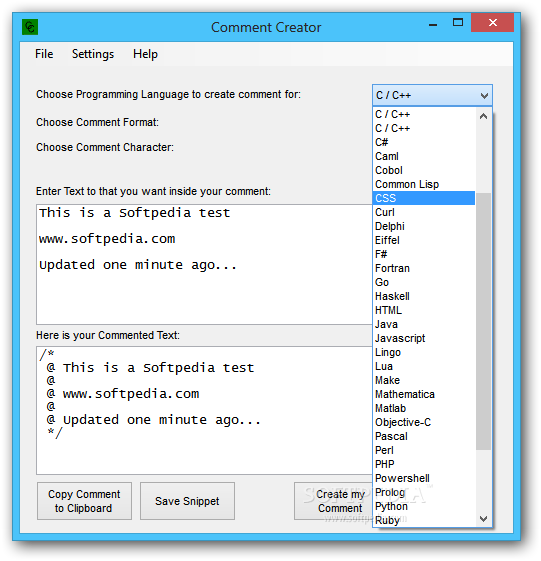Pick Make from the language list
Viewport: 541px width, 561px height.
click(424, 380)
